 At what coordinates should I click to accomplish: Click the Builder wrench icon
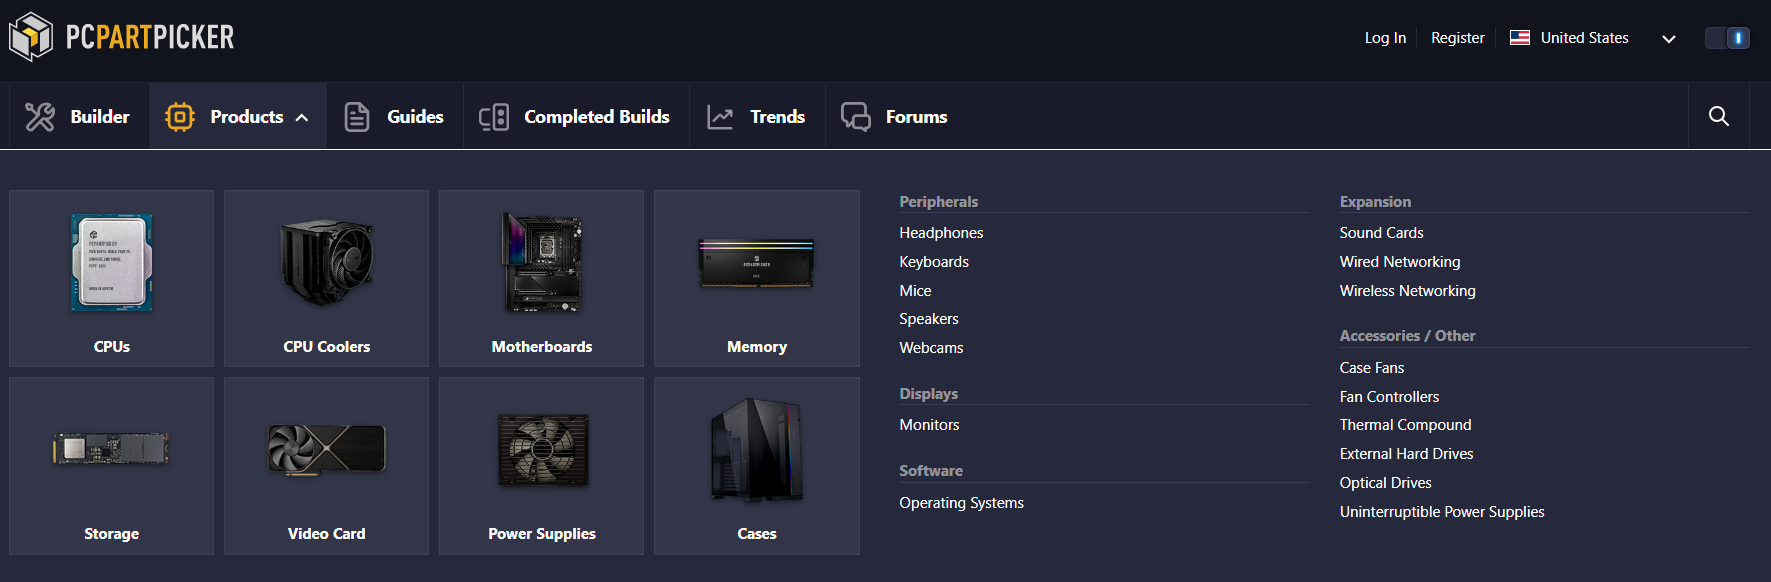[40, 117]
